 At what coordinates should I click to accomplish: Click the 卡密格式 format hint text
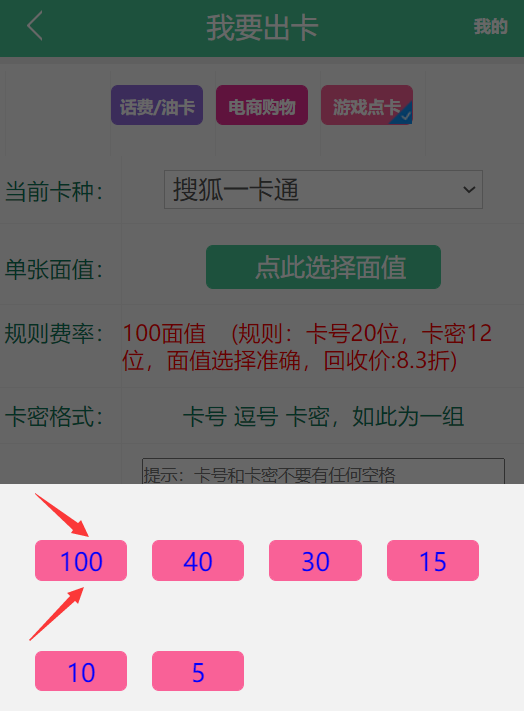pyautogui.click(x=323, y=416)
